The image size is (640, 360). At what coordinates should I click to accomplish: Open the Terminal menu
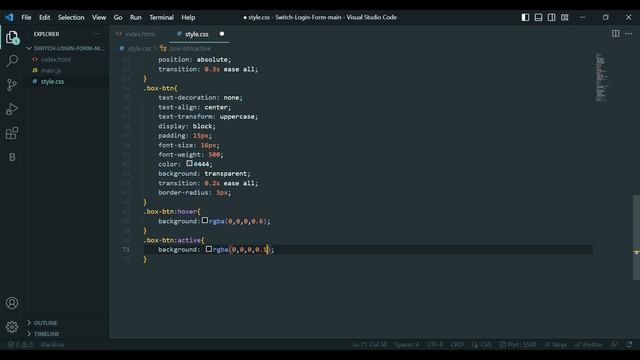coord(161,17)
